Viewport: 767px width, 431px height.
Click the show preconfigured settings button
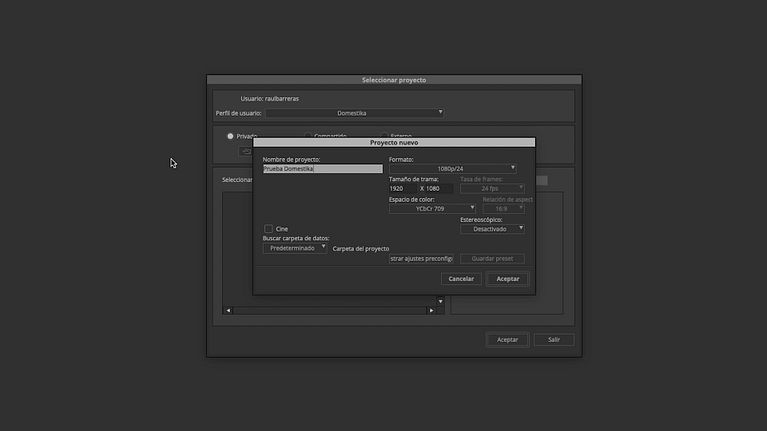421,259
